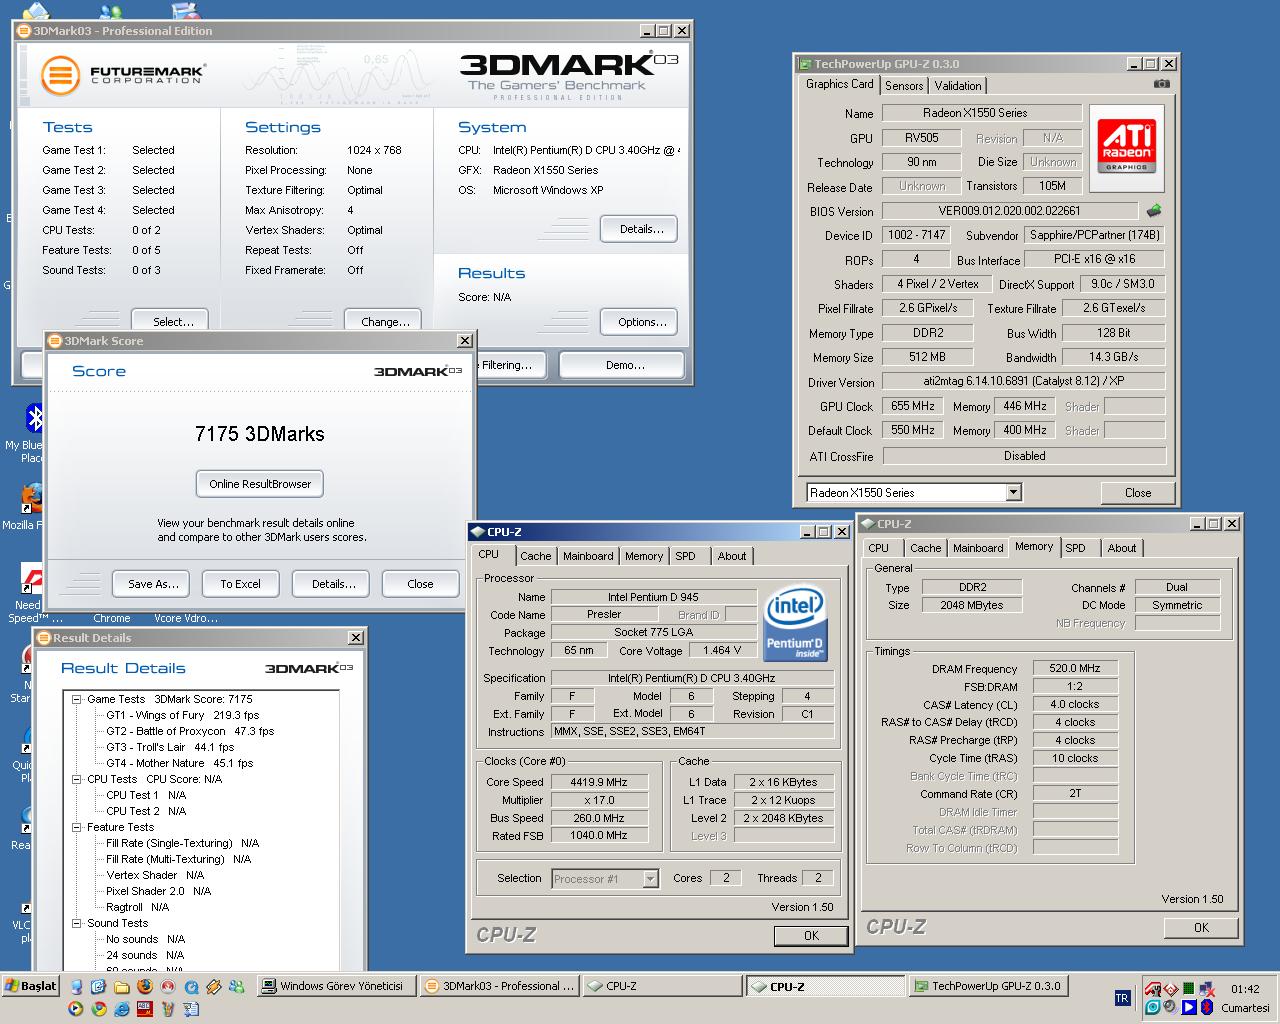The image size is (1280, 1024).
Task: Open CPU tab in CPU-Z memory window
Action: [x=879, y=548]
